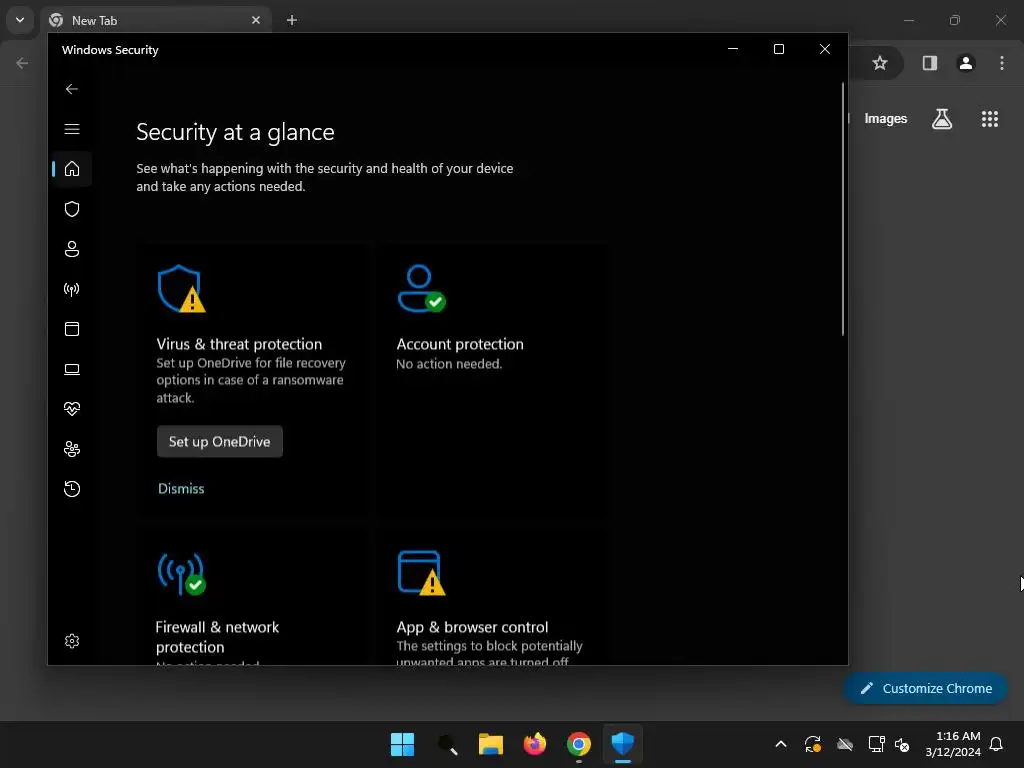Open Family options icon in sidebar
The image size is (1024, 768).
(x=72, y=449)
